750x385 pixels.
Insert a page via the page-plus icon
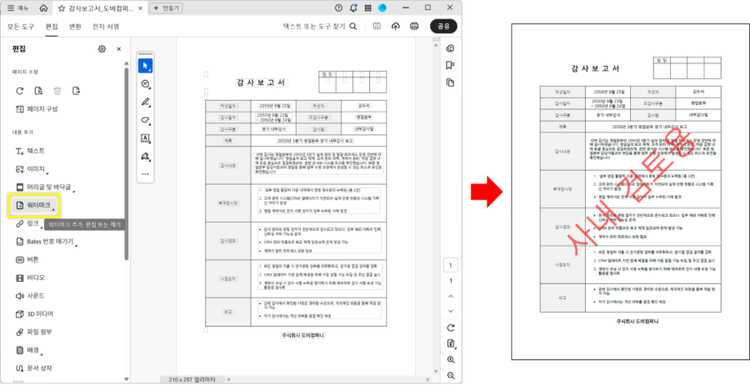coord(39,91)
